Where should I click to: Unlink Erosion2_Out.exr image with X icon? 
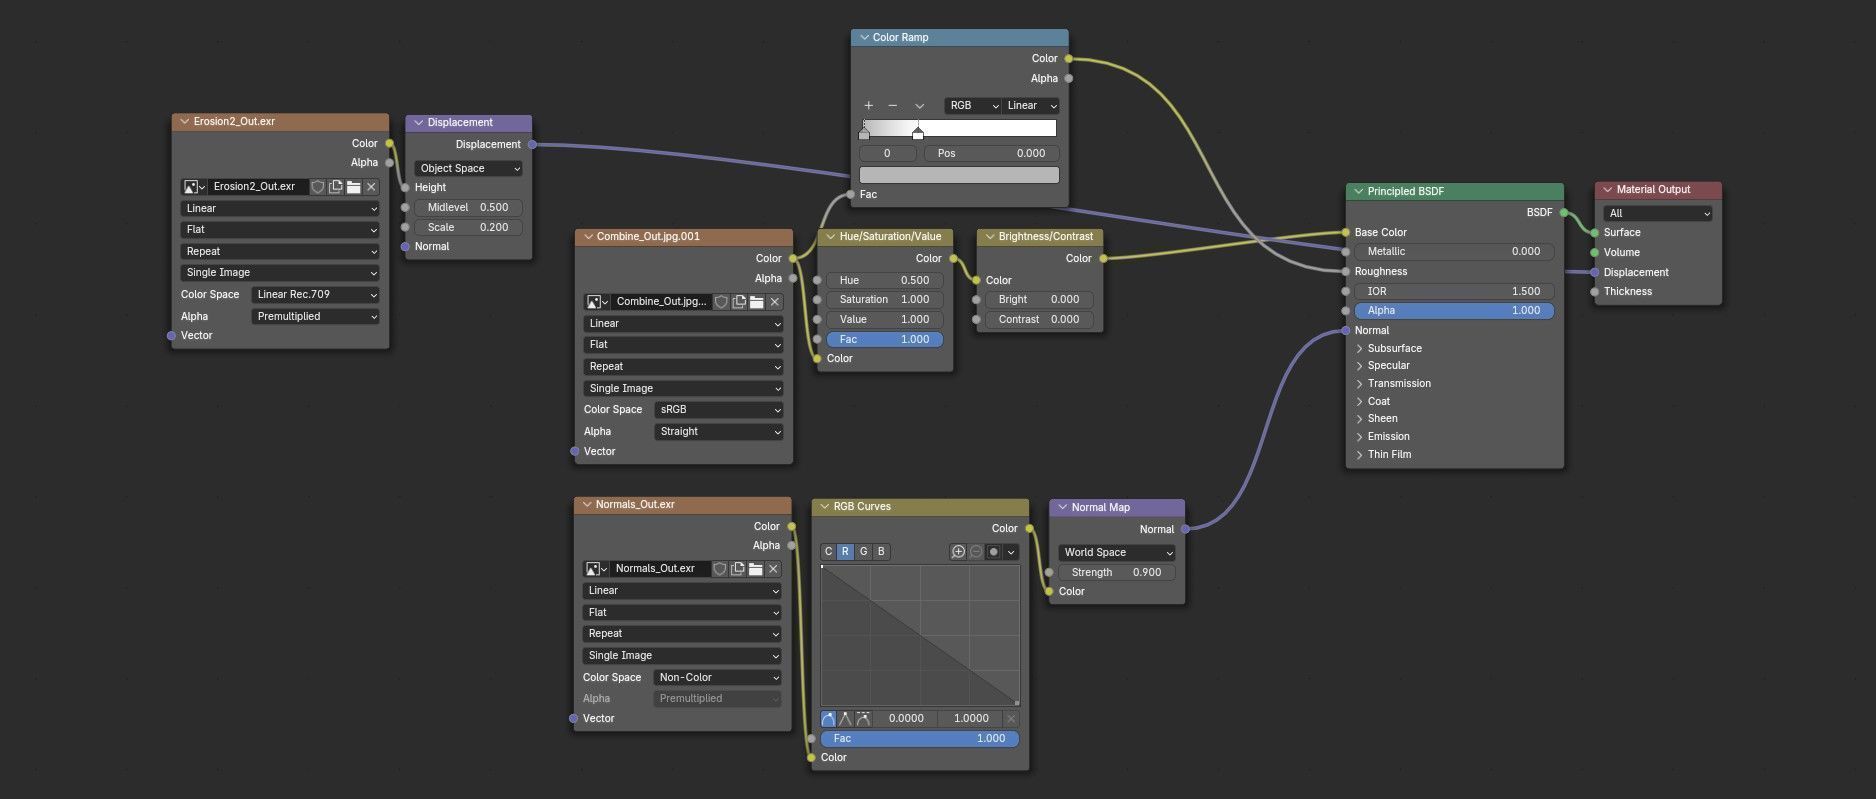(371, 187)
